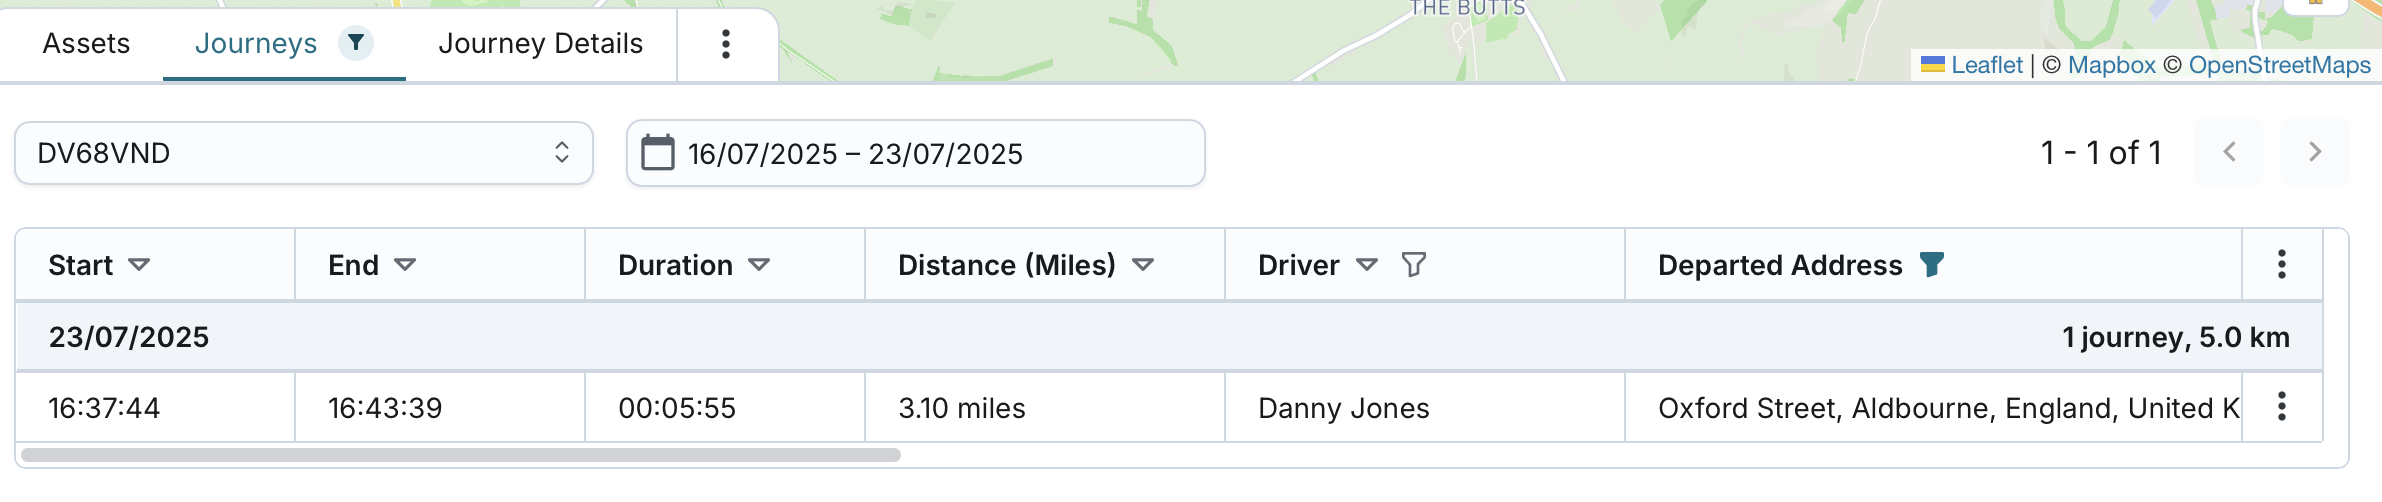Switch to the Assets tab
2382x502 pixels.
[x=86, y=43]
